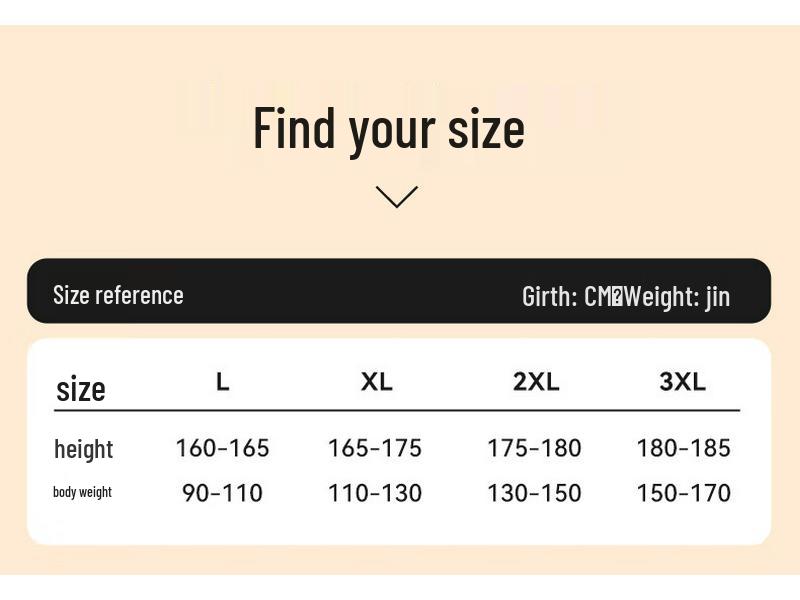Select the 2XL size column header
Screen dimensions: 800x600
[x=536, y=381]
